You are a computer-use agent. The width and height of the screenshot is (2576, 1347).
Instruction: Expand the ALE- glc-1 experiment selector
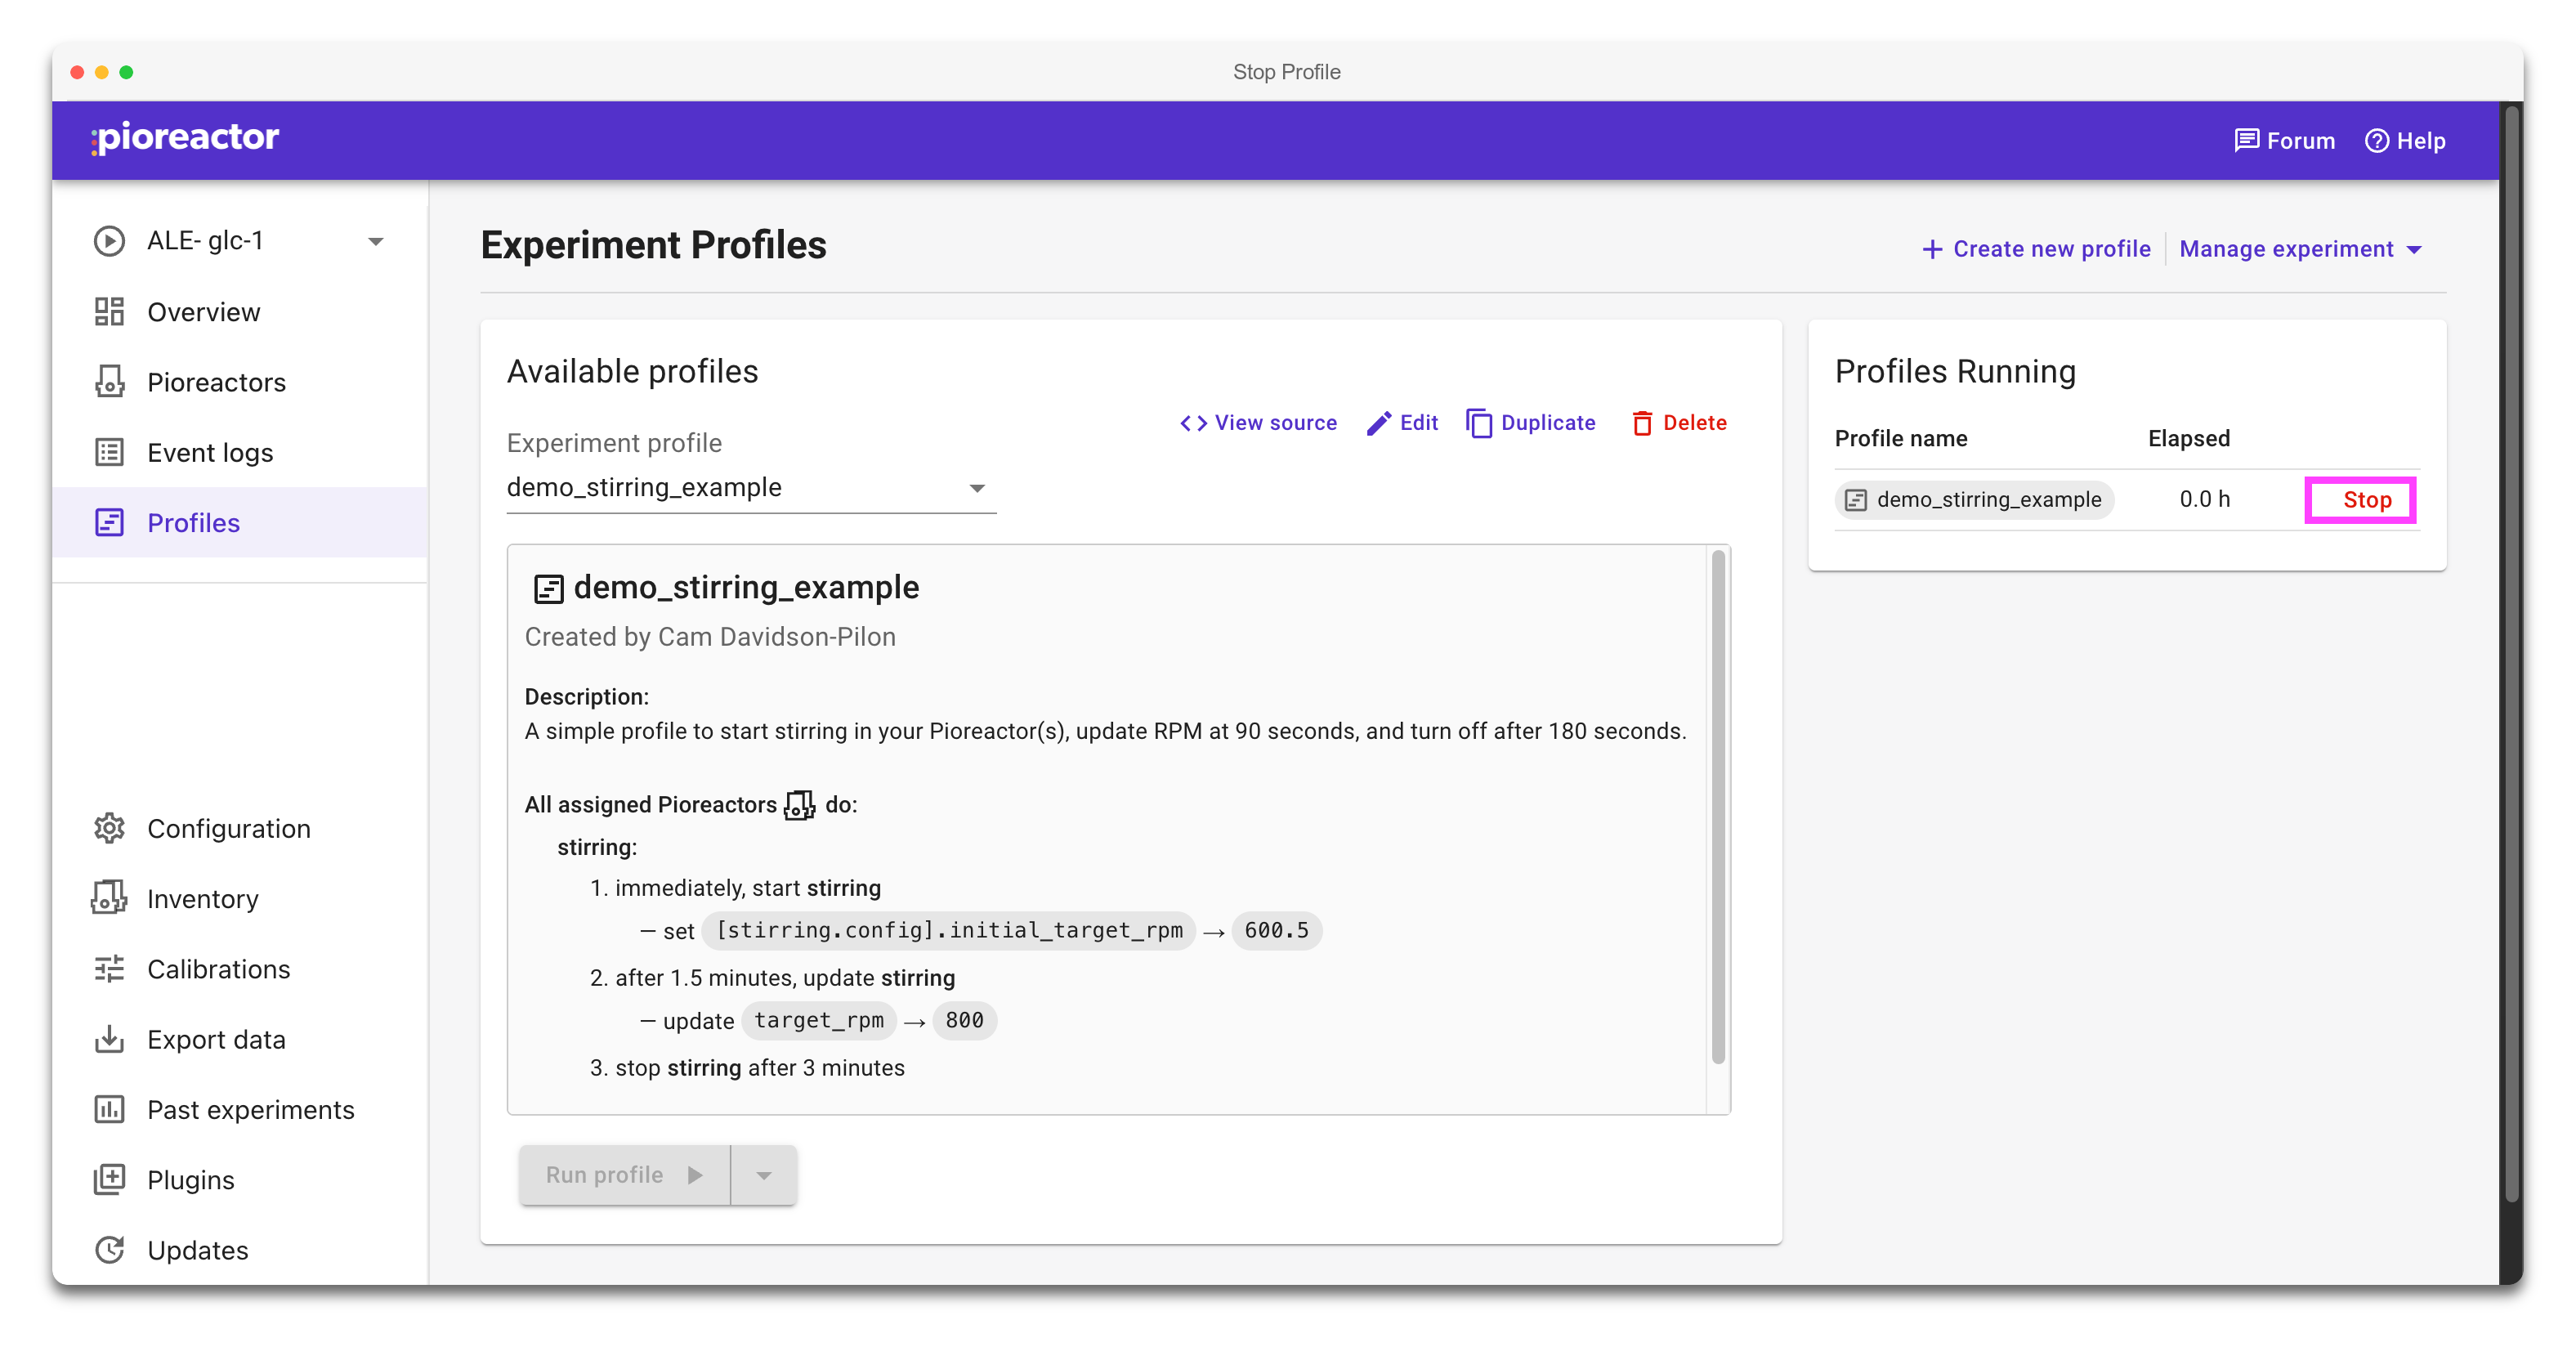375,241
